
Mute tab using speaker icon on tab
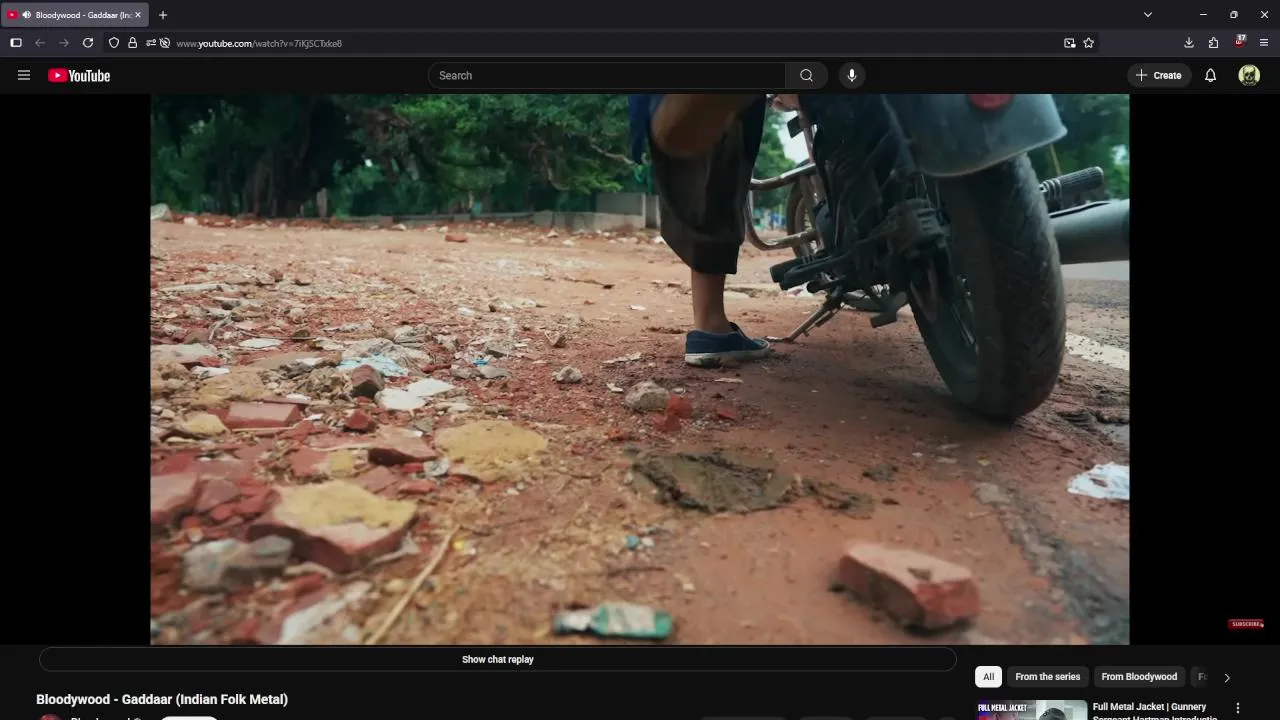(x=26, y=15)
